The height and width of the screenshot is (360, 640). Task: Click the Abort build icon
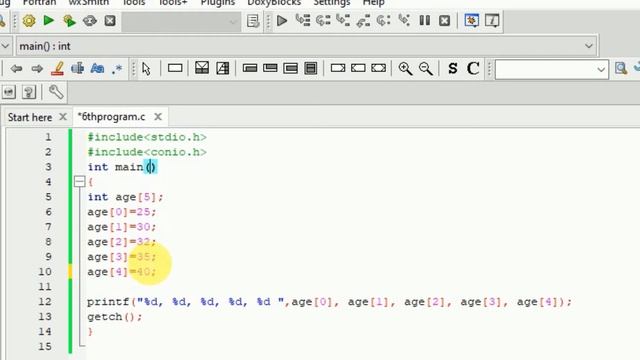click(x=110, y=20)
